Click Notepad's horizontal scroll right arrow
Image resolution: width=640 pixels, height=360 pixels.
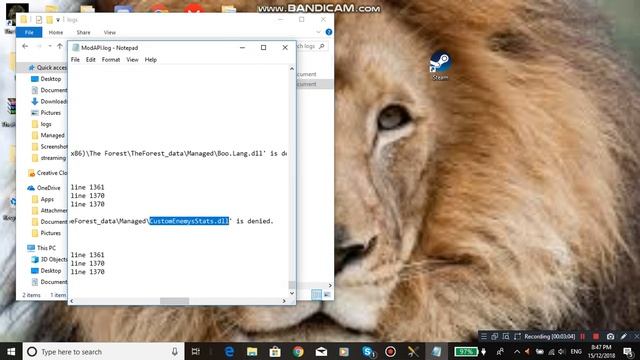click(x=284, y=301)
